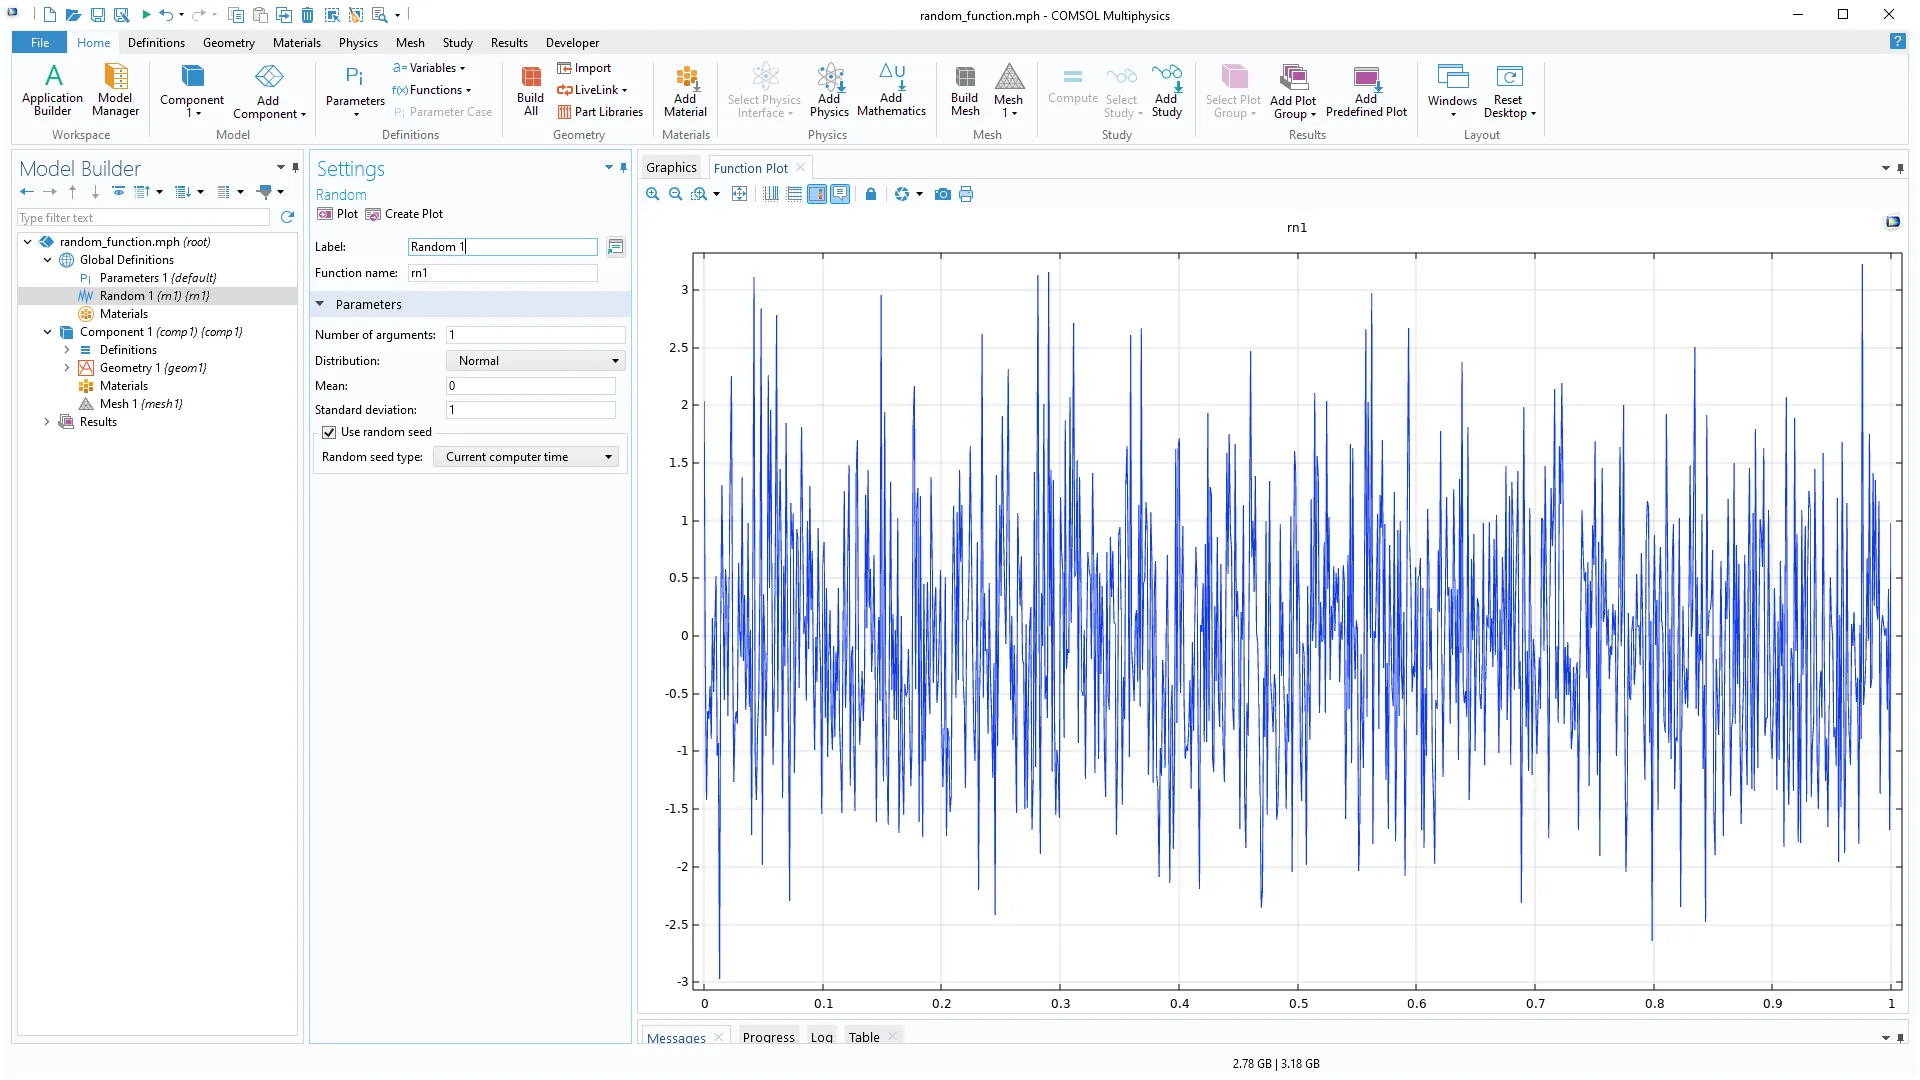
Task: Toggle the x-axis log scale button
Action: 771,194
